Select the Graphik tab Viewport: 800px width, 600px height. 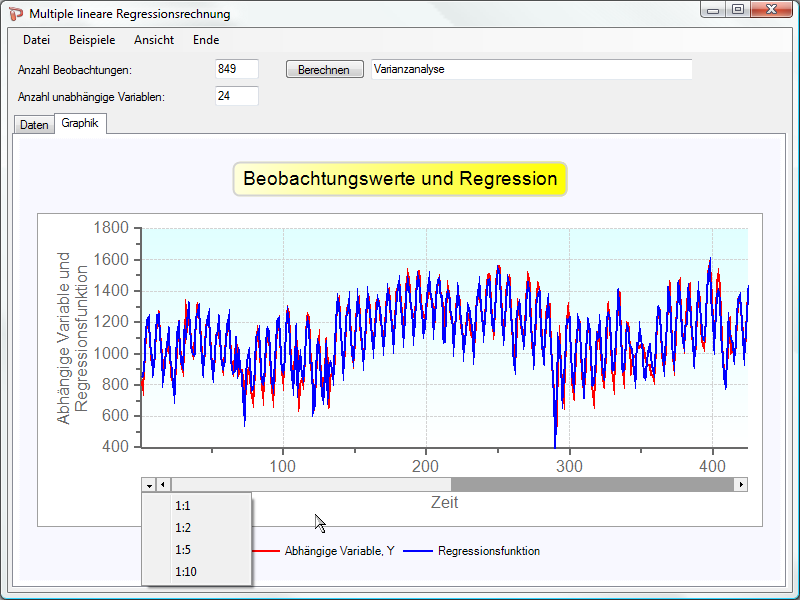[80, 124]
